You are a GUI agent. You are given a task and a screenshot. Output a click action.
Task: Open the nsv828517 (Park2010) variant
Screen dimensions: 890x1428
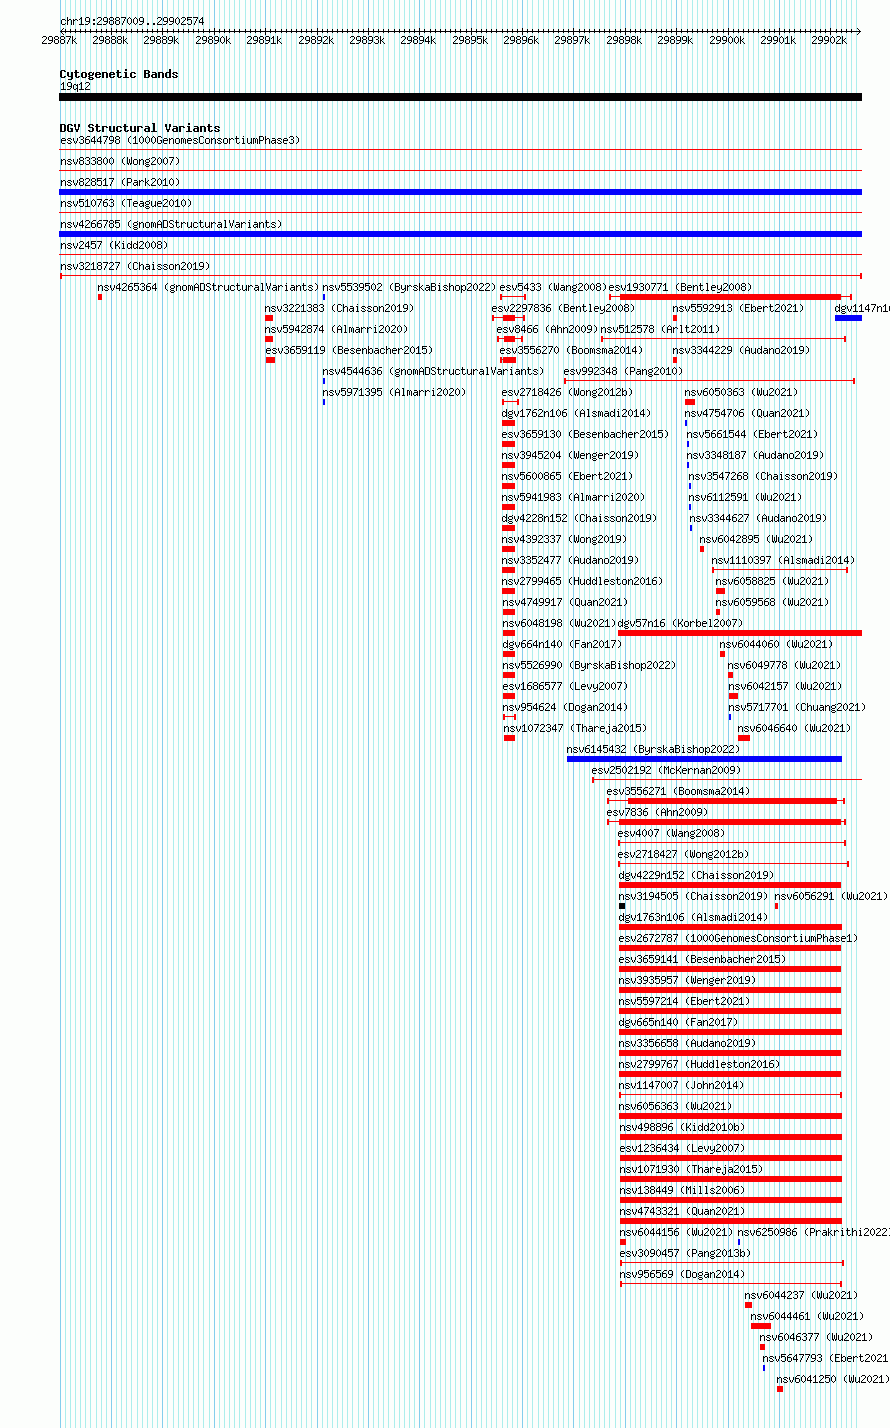120,182
